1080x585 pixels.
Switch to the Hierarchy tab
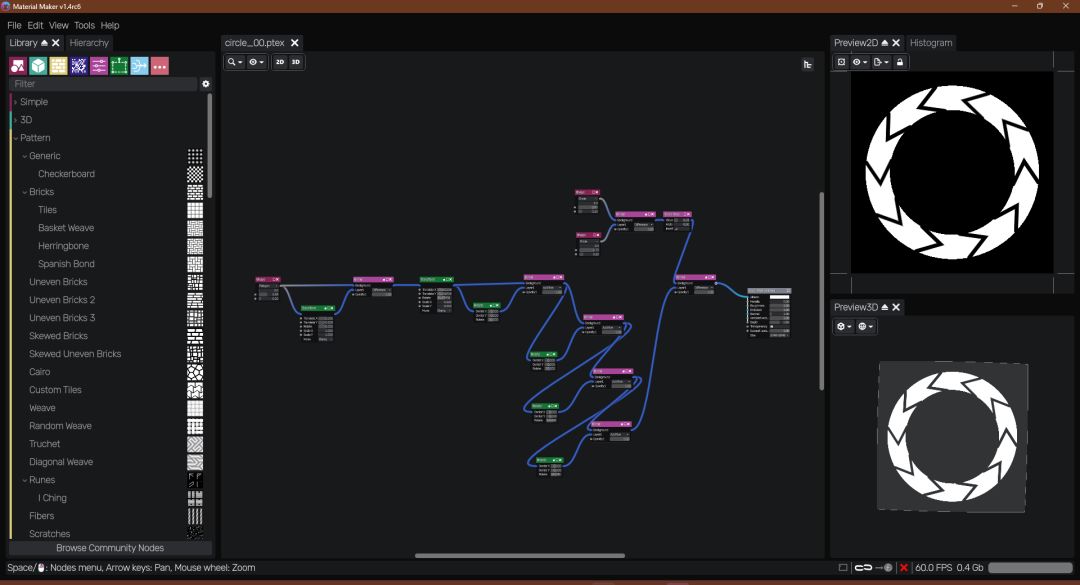[89, 43]
